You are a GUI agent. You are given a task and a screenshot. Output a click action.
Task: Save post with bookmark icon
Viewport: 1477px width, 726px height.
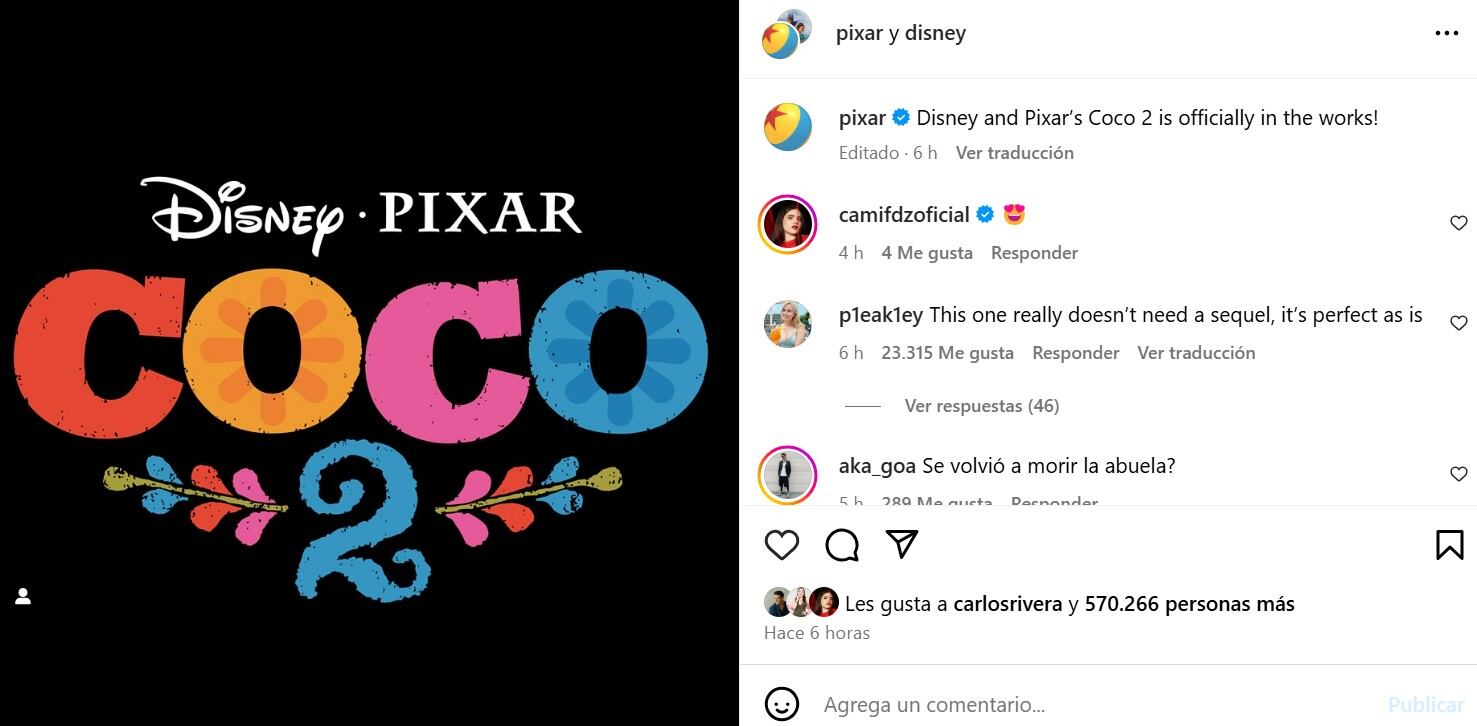(1450, 545)
